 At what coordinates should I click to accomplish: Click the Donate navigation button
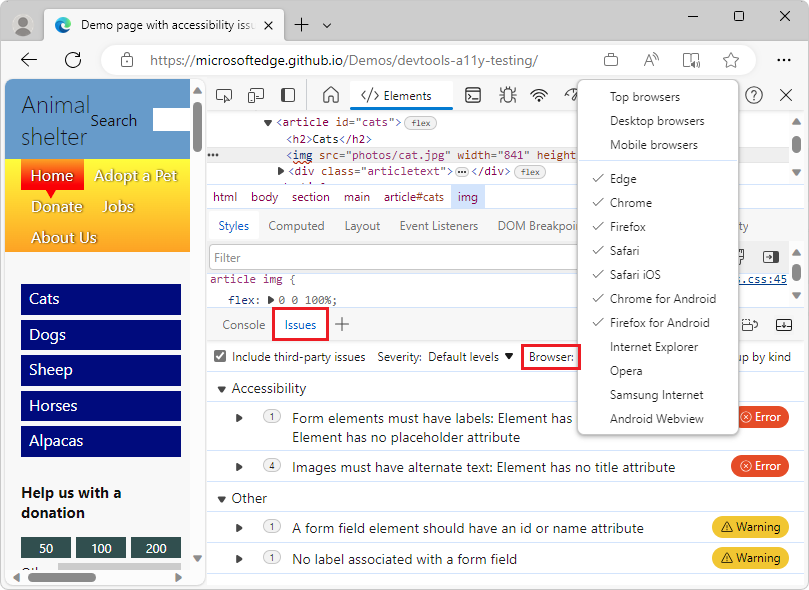pyautogui.click(x=56, y=207)
